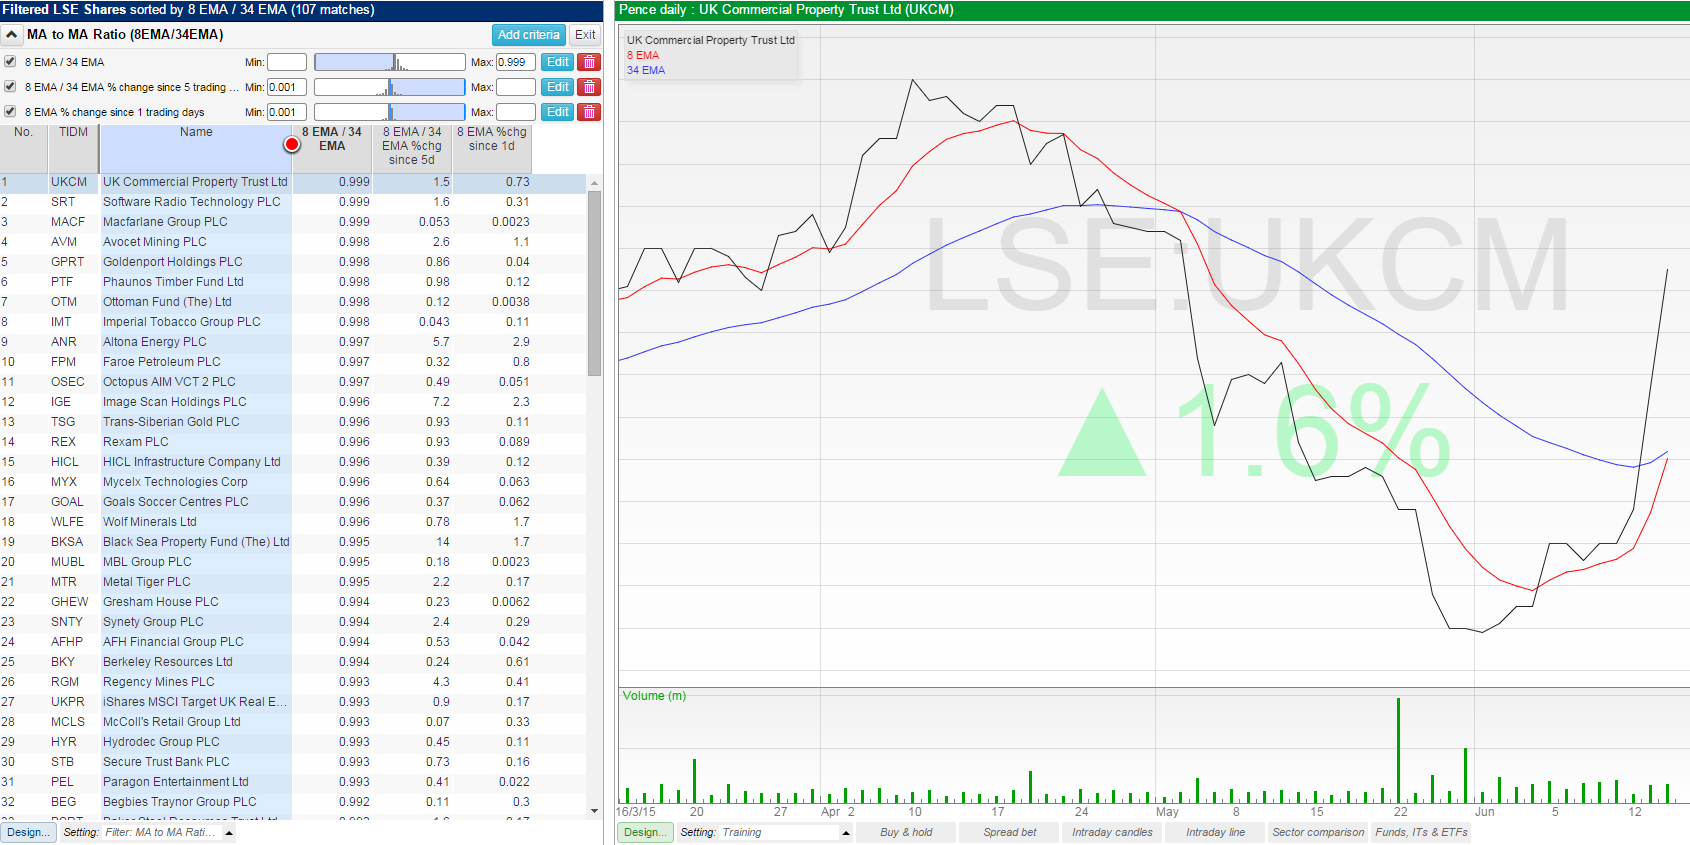
Task: Click the 34 EMA legend label
Action: [x=646, y=70]
